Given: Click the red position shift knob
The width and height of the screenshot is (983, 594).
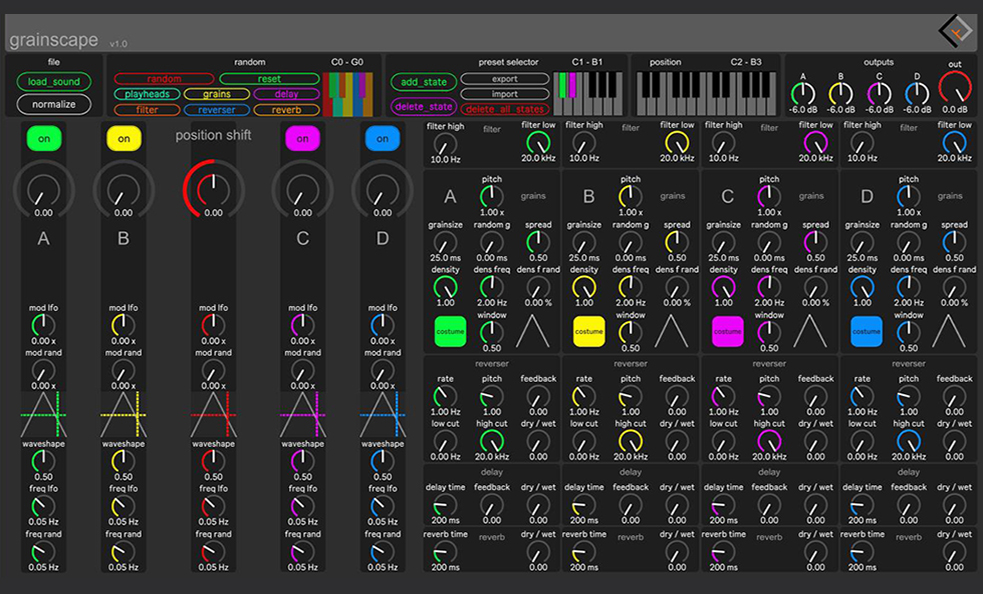Looking at the screenshot, I should 213,188.
